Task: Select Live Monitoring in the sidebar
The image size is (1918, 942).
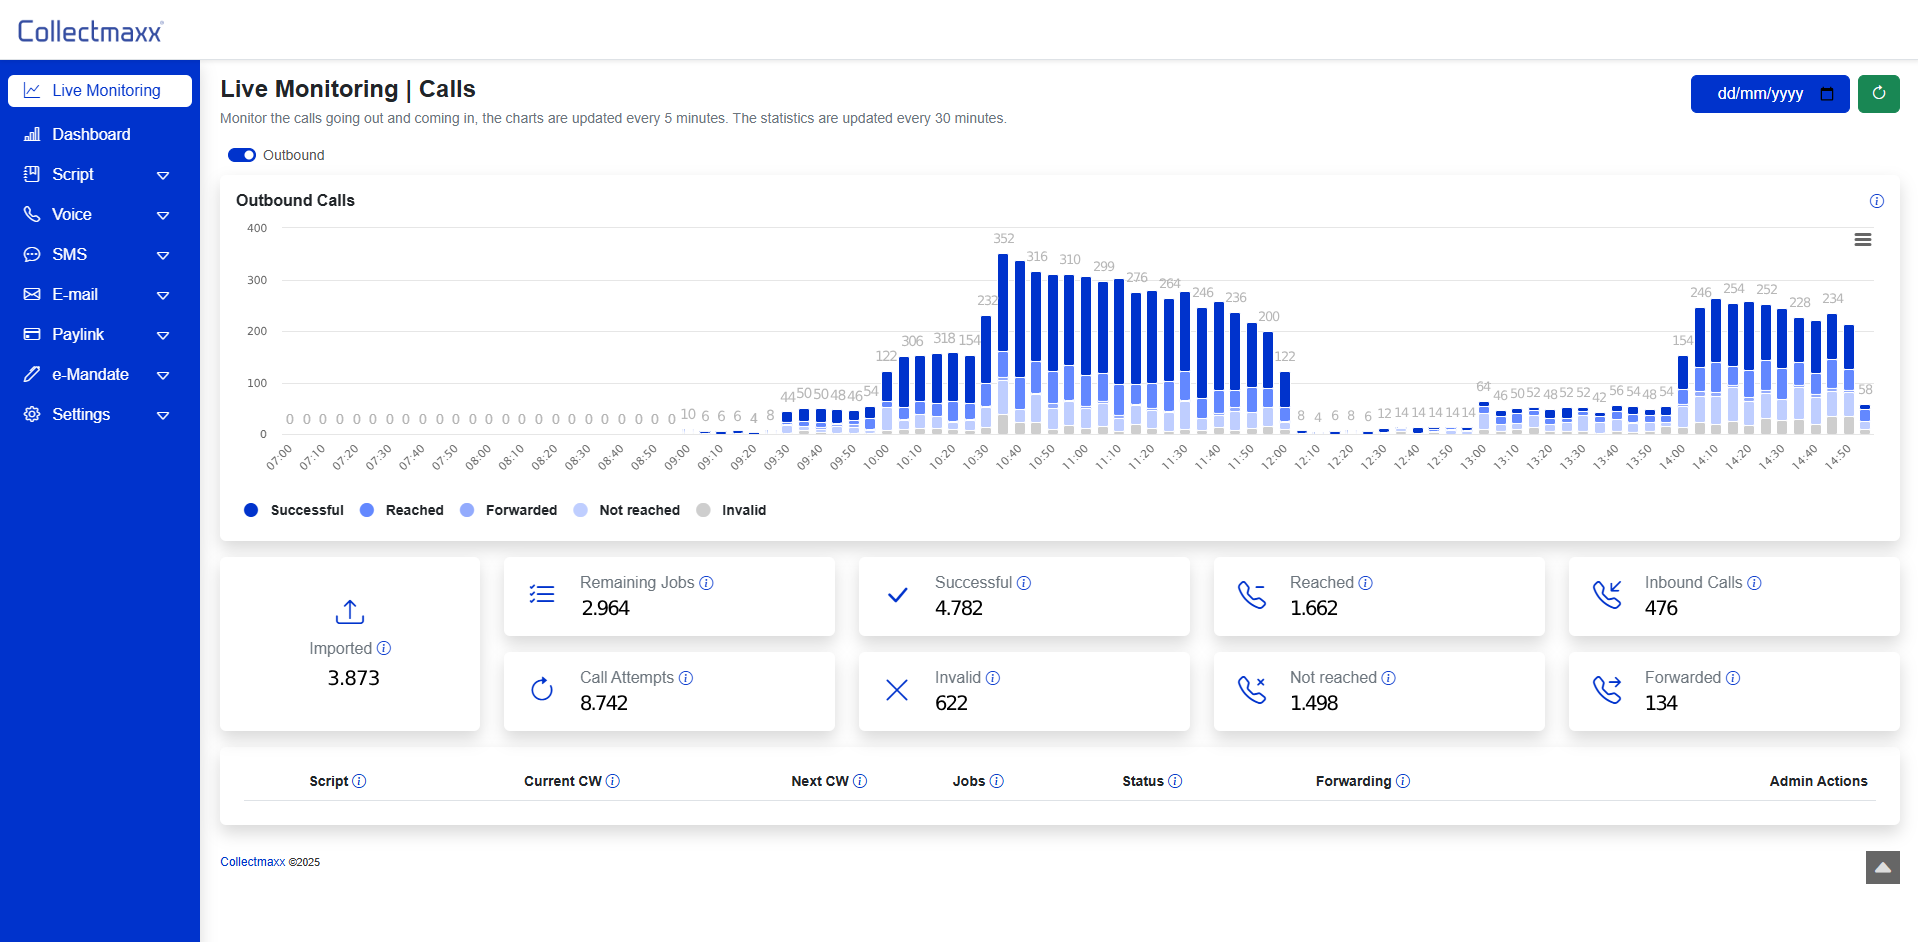Action: (x=100, y=91)
